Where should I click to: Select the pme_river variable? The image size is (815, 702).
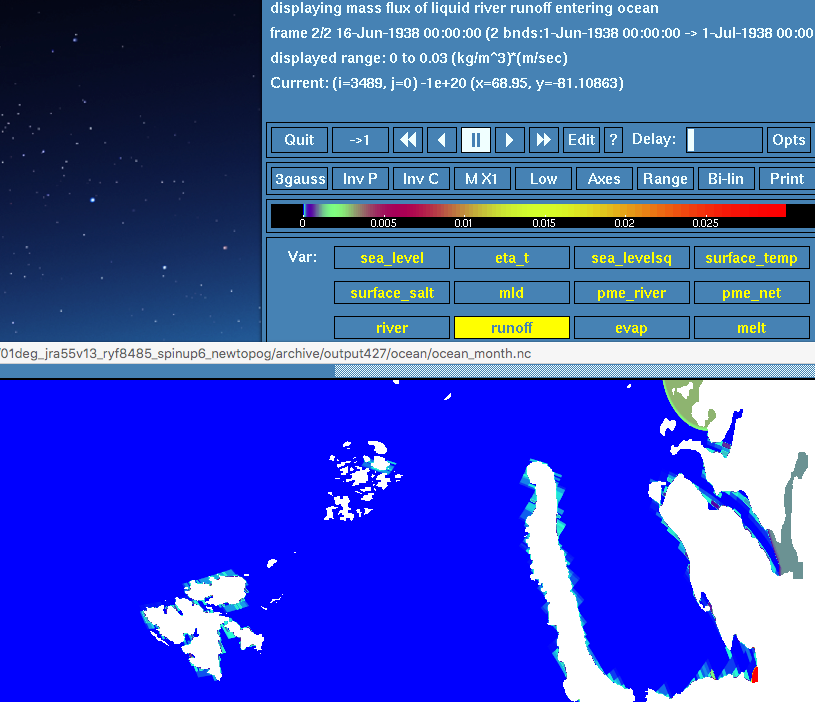tap(632, 293)
